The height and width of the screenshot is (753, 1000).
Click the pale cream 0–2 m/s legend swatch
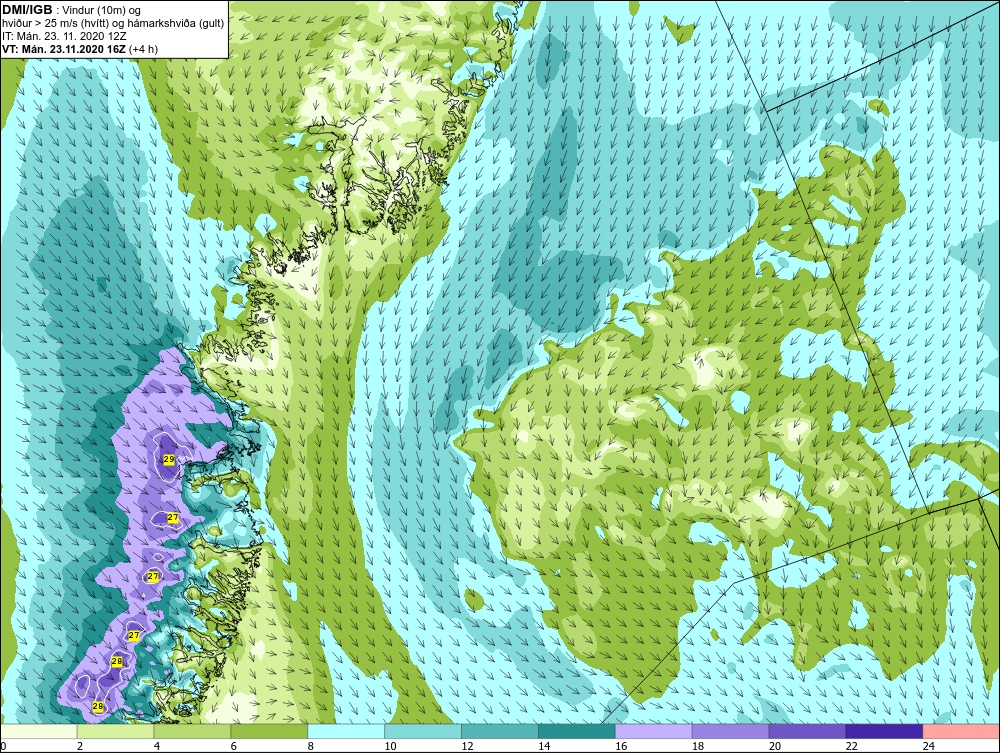click(39, 731)
